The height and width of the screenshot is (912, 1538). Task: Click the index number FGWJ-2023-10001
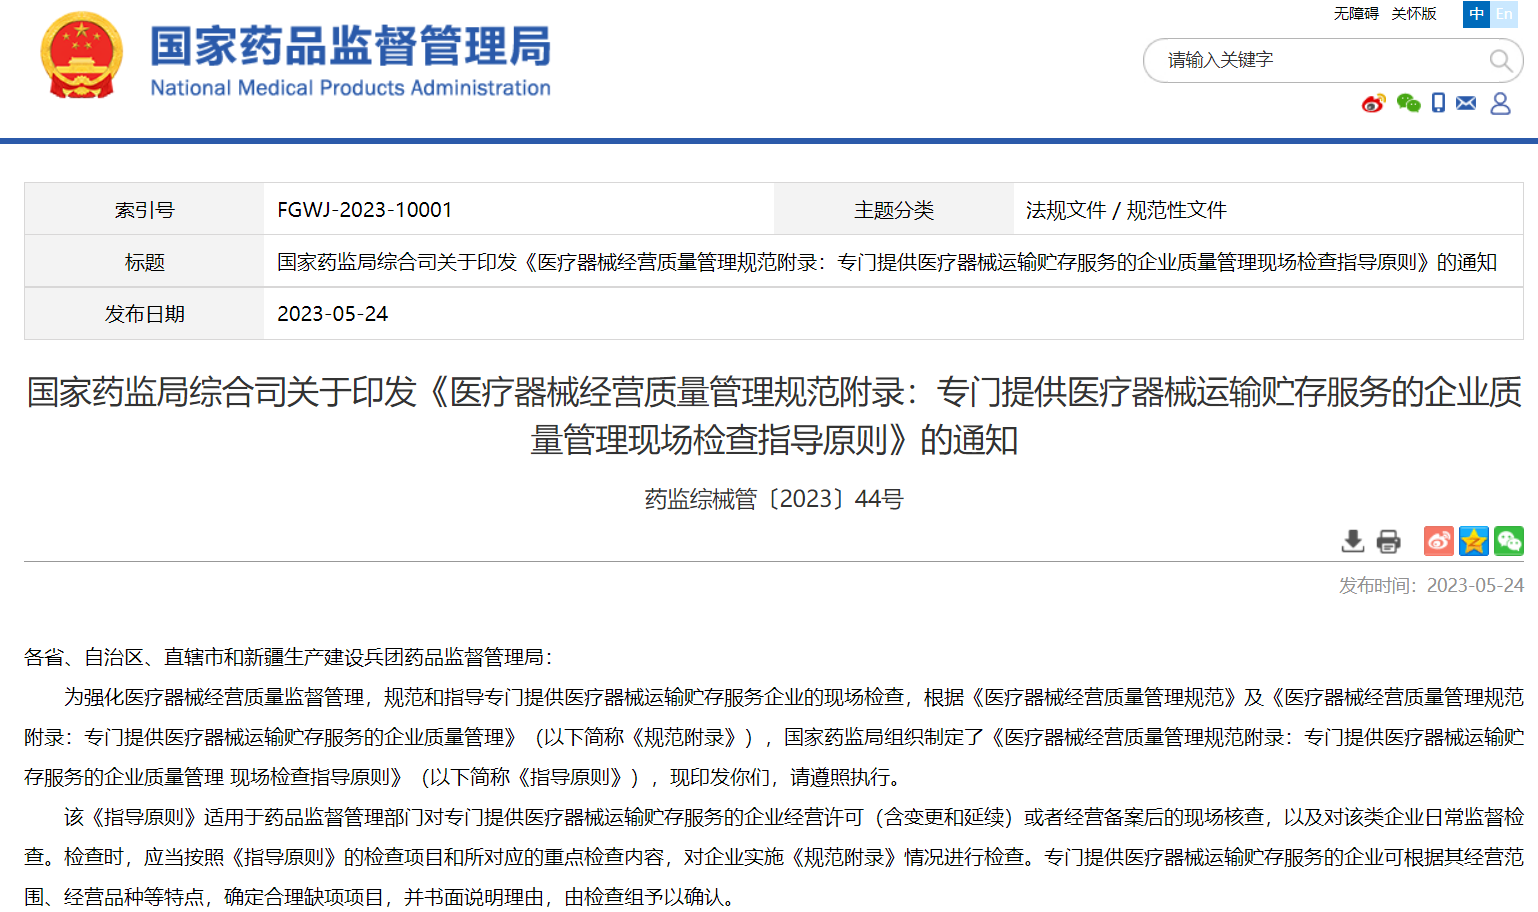(365, 210)
